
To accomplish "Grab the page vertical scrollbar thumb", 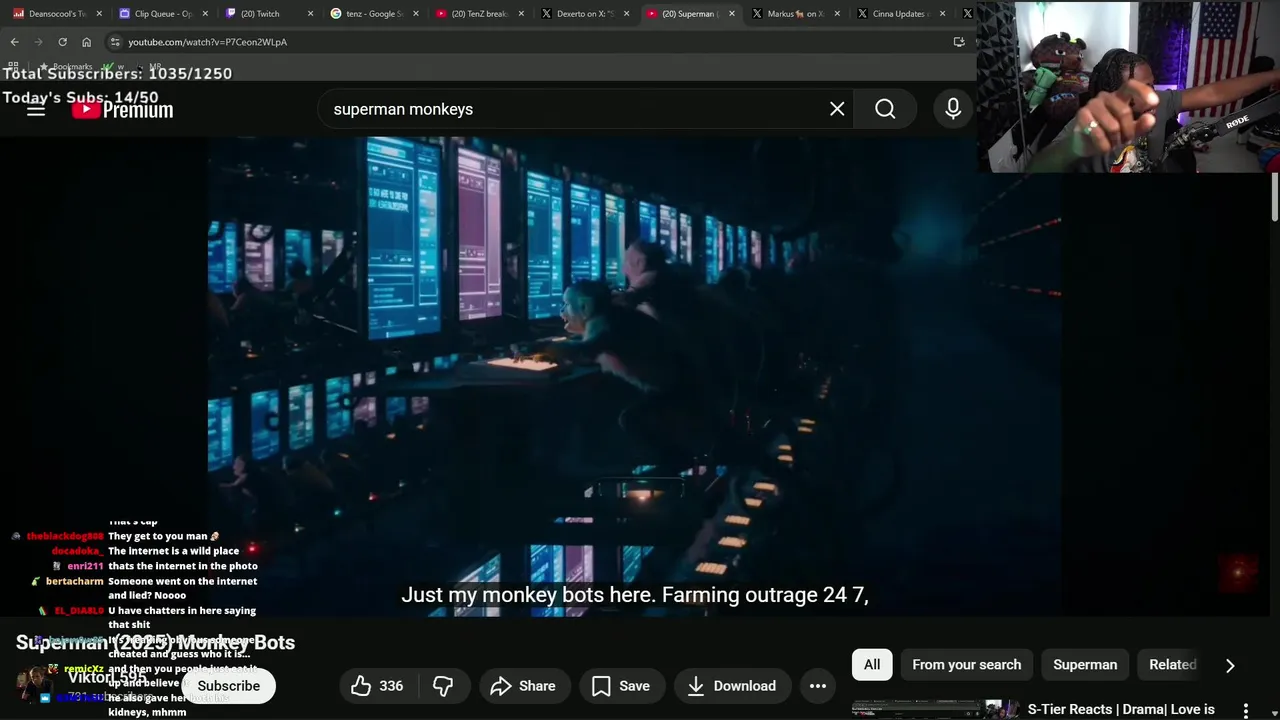I will click(x=1274, y=198).
